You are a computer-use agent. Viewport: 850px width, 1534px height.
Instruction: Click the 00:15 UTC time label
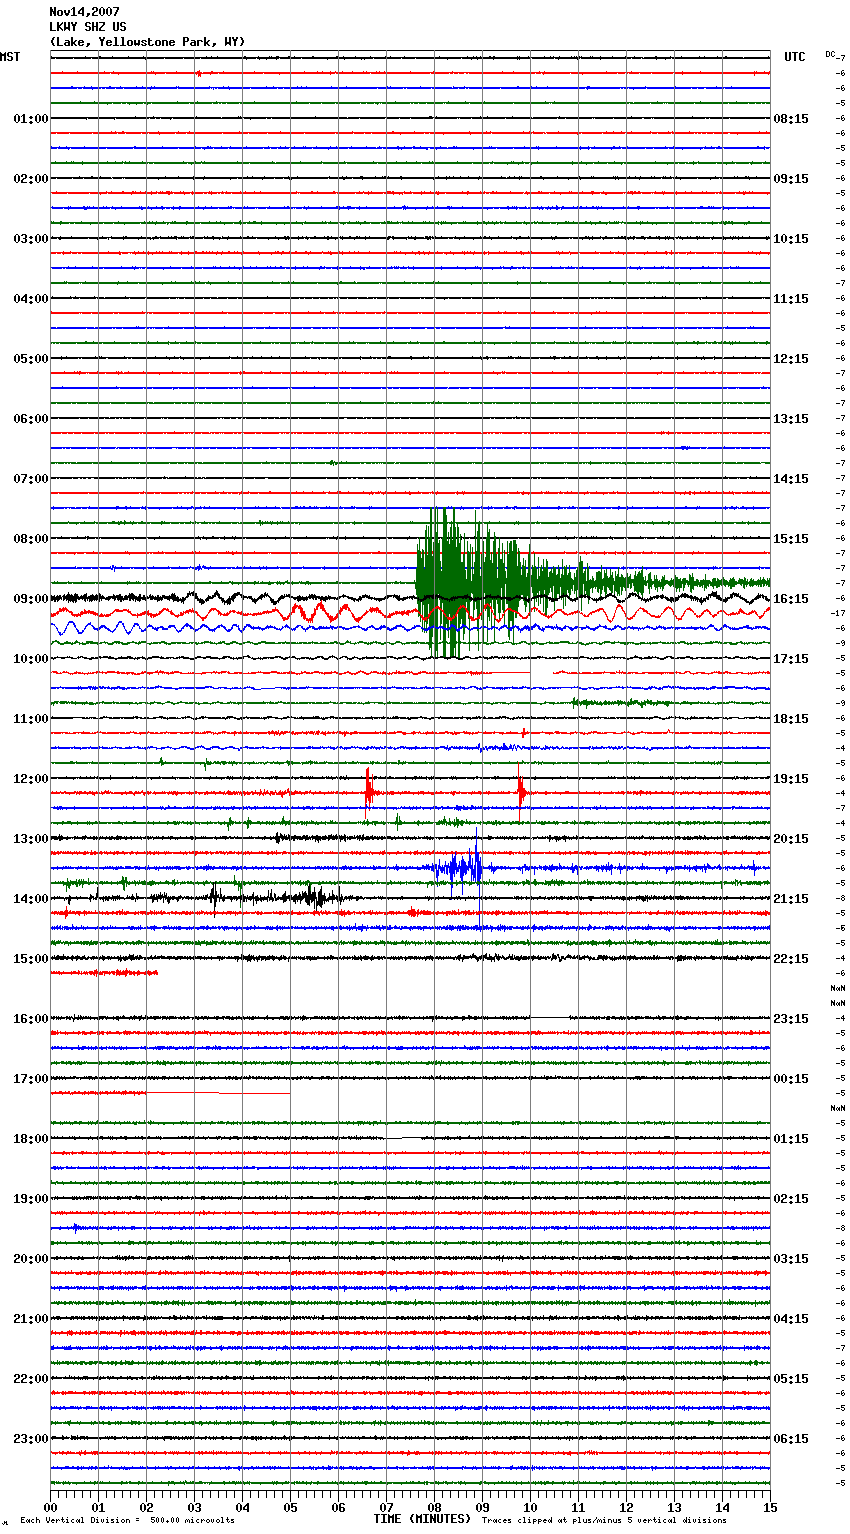coord(791,1079)
